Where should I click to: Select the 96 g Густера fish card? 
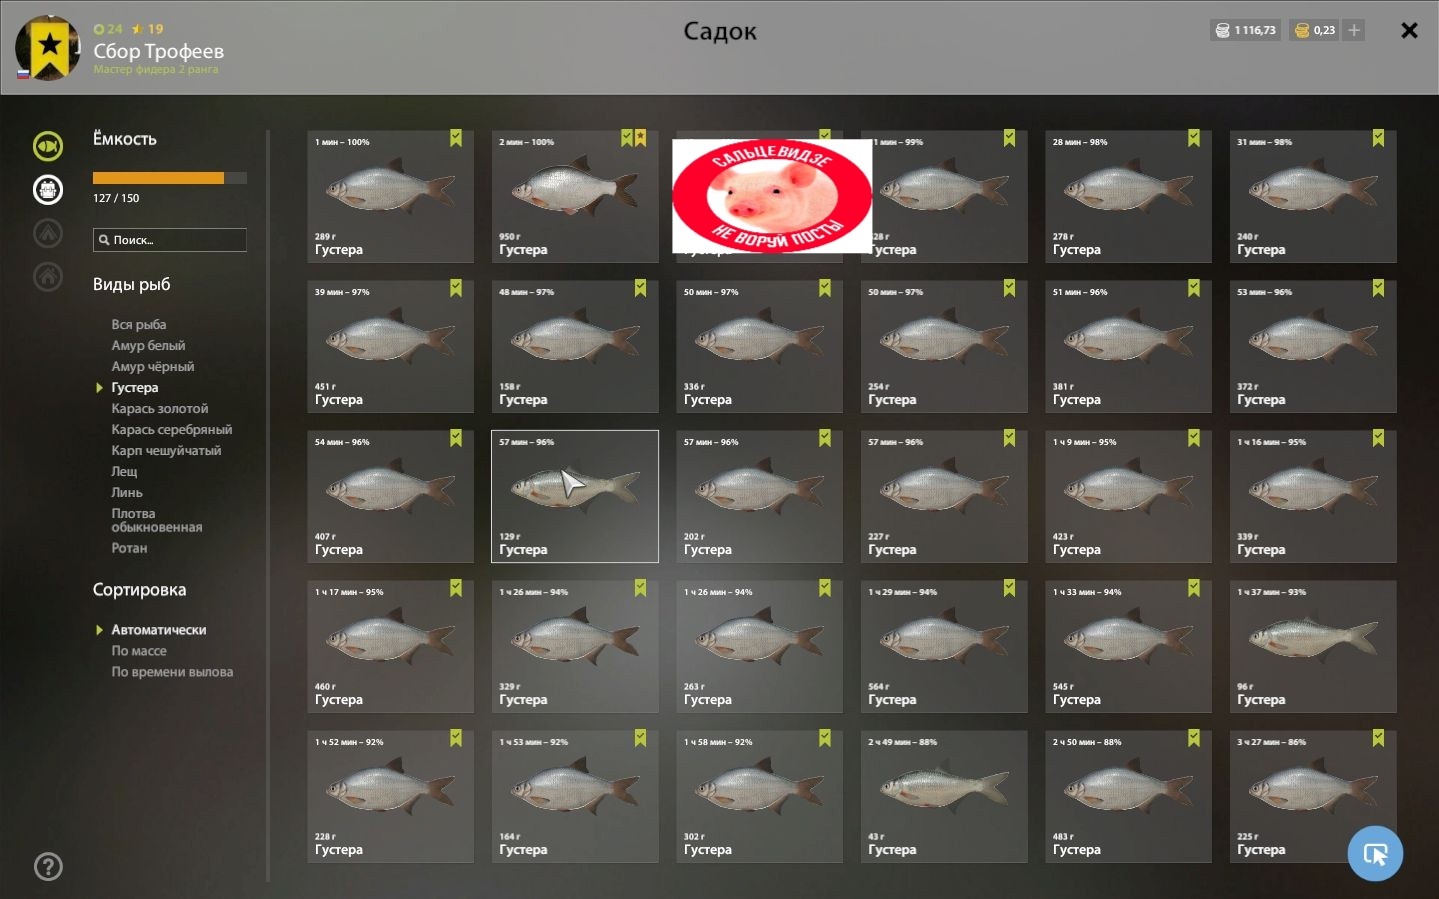[1313, 646]
